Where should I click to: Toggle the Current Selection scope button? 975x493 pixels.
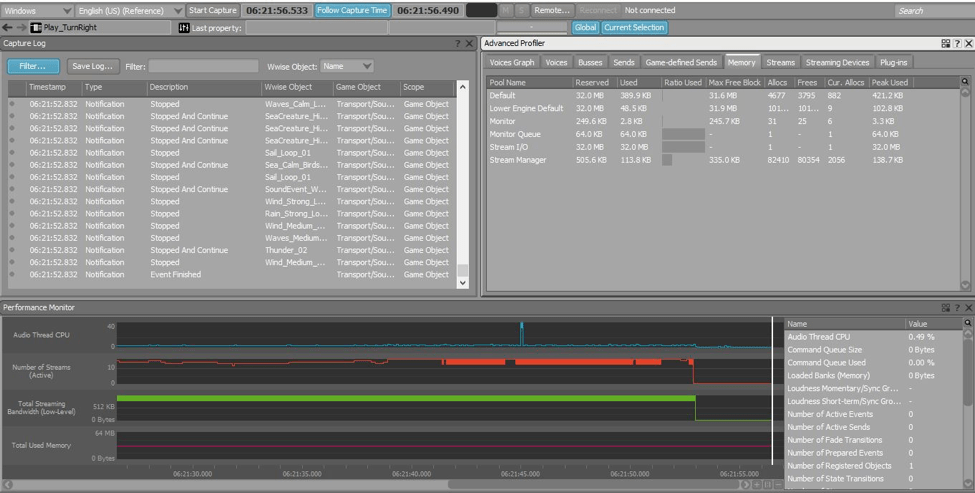click(x=634, y=28)
